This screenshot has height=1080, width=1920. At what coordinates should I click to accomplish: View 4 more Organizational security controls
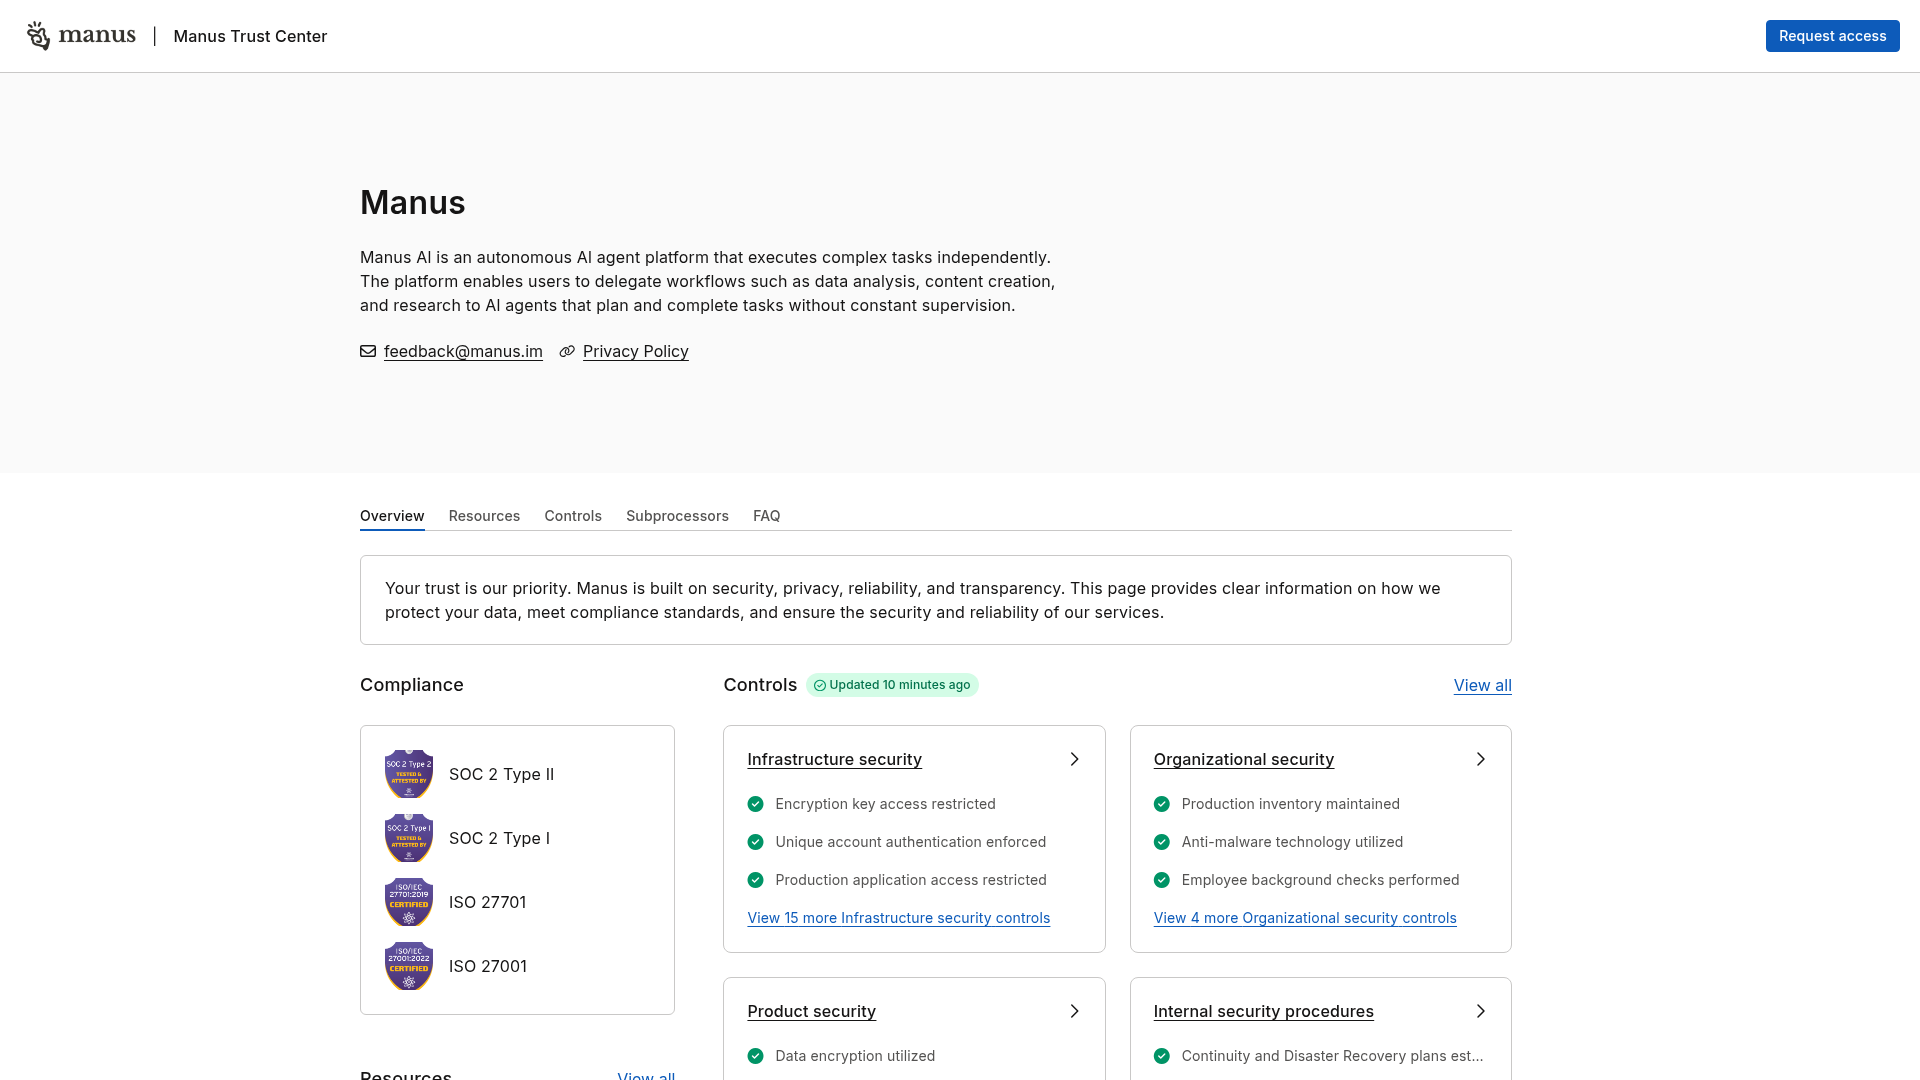click(x=1305, y=918)
